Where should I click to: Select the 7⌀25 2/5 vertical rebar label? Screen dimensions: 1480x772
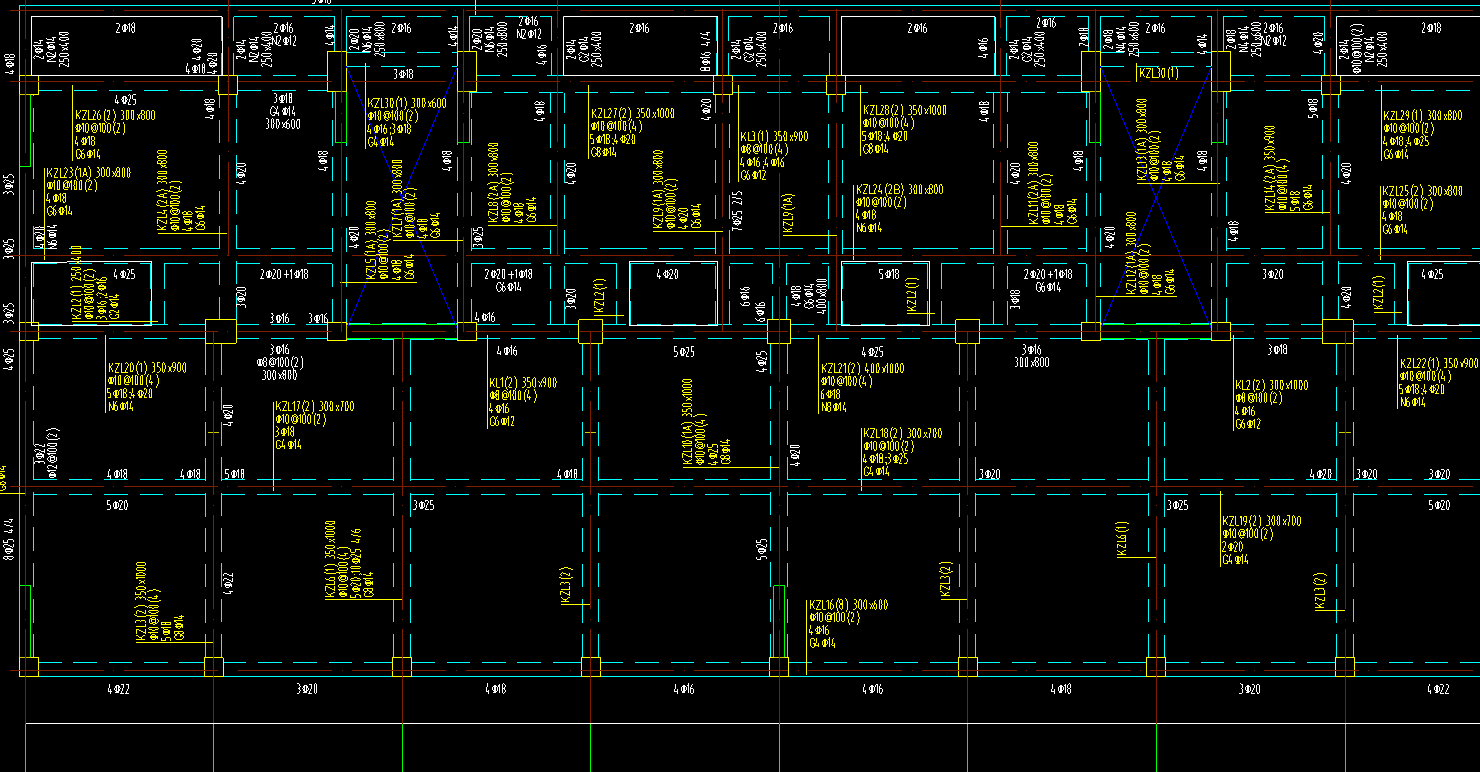coord(739,210)
